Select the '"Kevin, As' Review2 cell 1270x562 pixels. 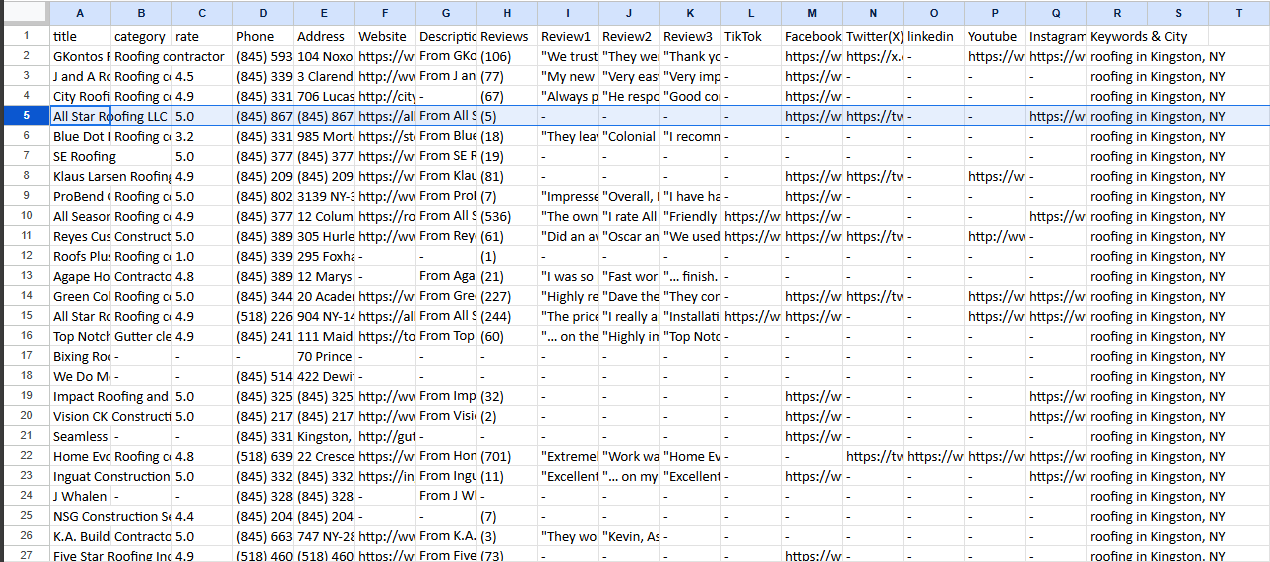click(629, 536)
